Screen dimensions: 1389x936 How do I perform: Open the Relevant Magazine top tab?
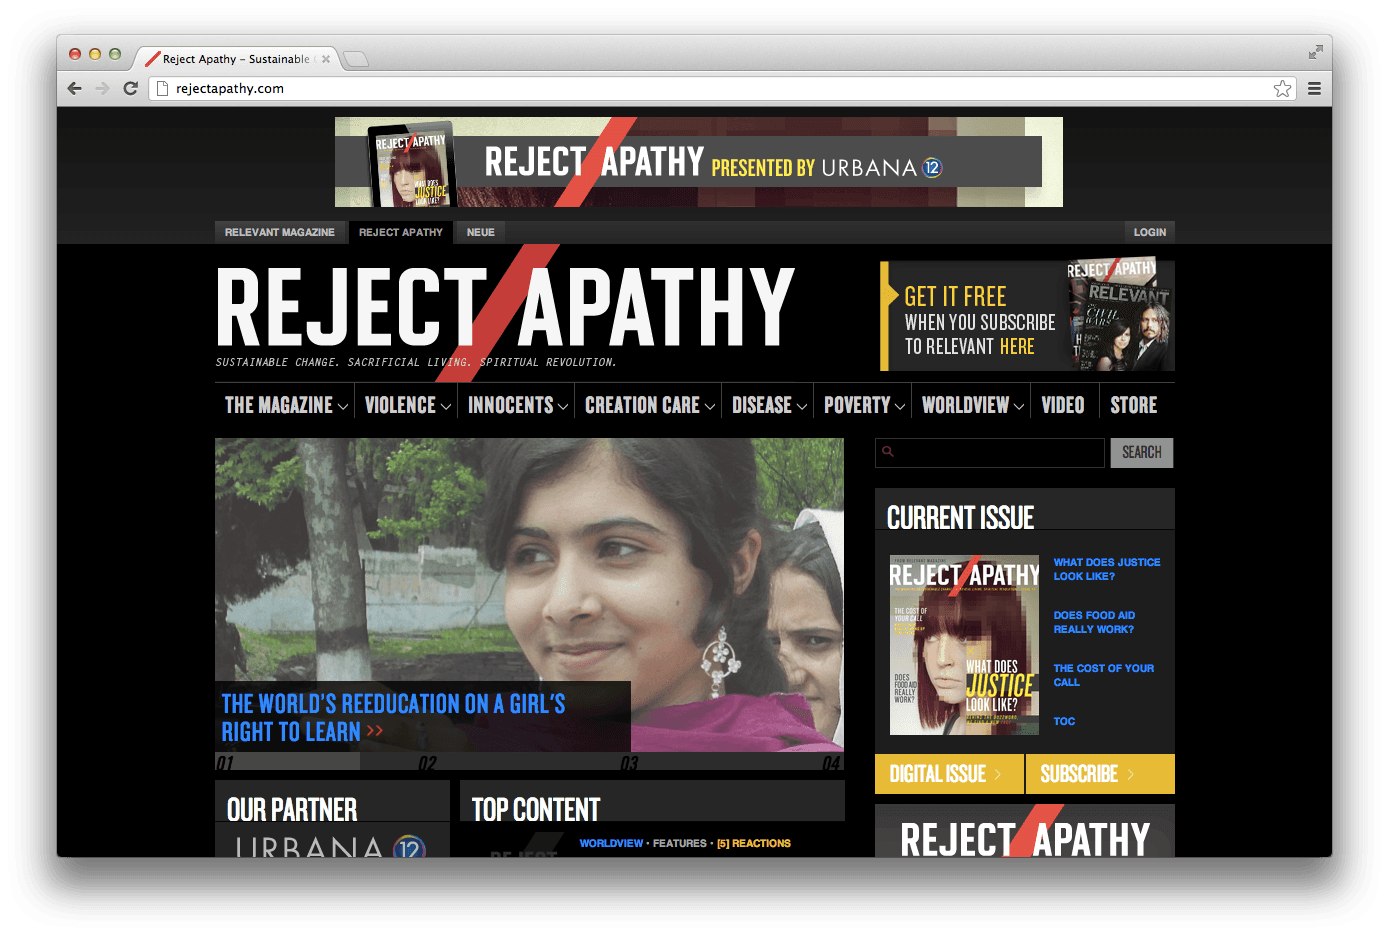280,232
